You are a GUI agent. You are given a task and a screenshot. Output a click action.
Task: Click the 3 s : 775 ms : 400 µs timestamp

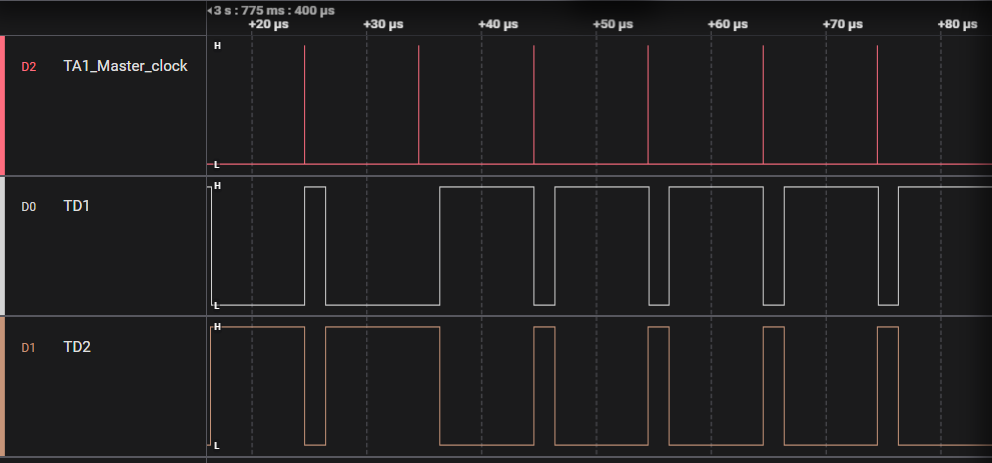(274, 11)
